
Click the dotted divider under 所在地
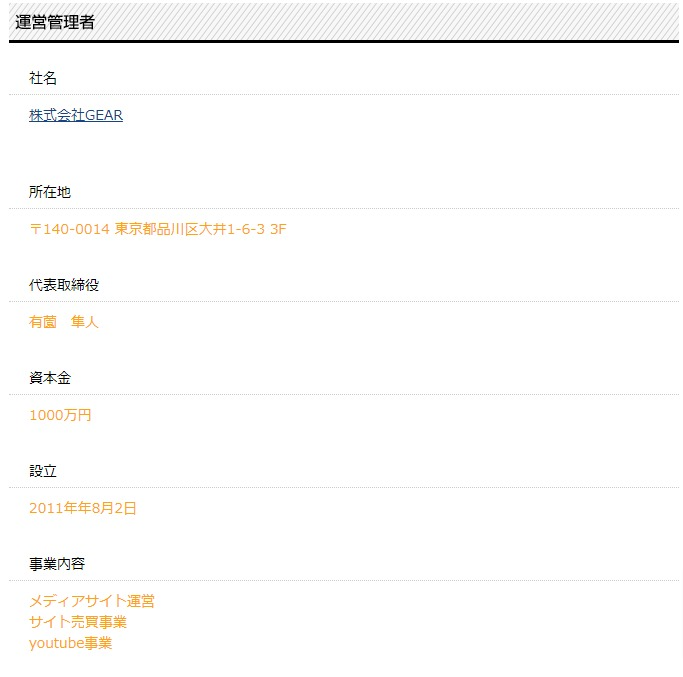click(344, 208)
